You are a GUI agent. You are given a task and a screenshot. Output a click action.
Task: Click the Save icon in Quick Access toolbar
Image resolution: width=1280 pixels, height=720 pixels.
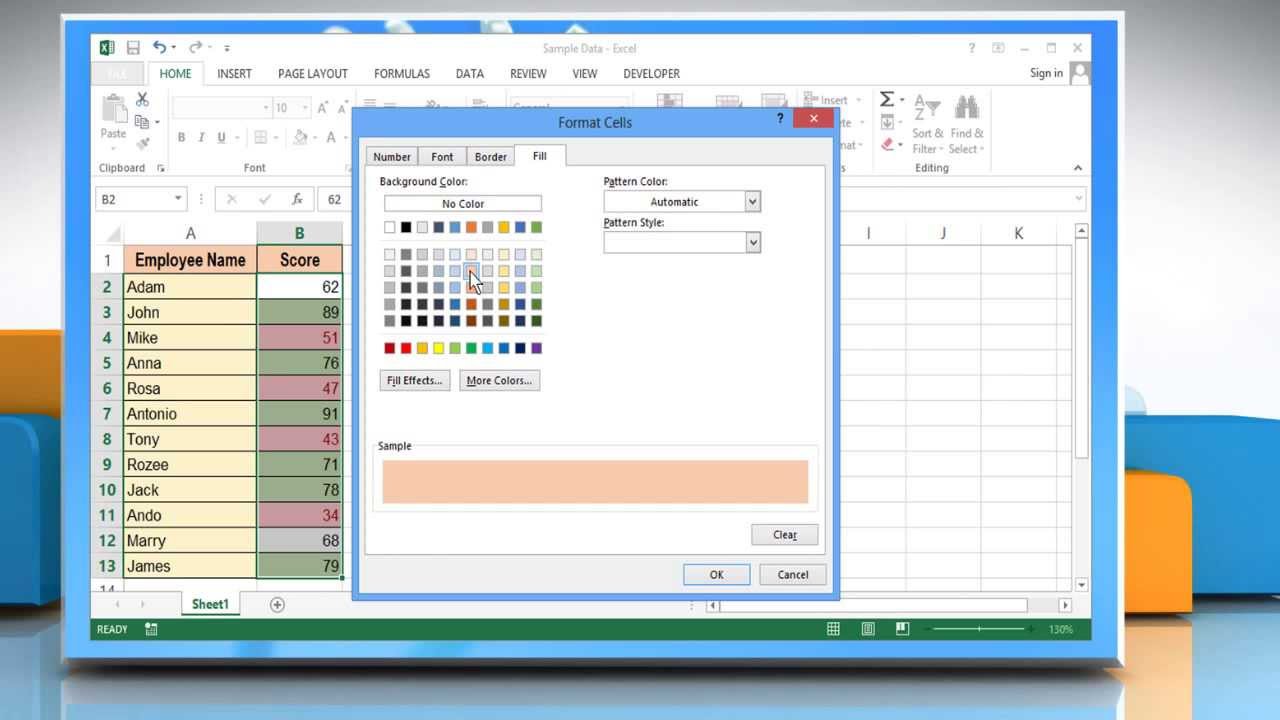tap(133, 47)
